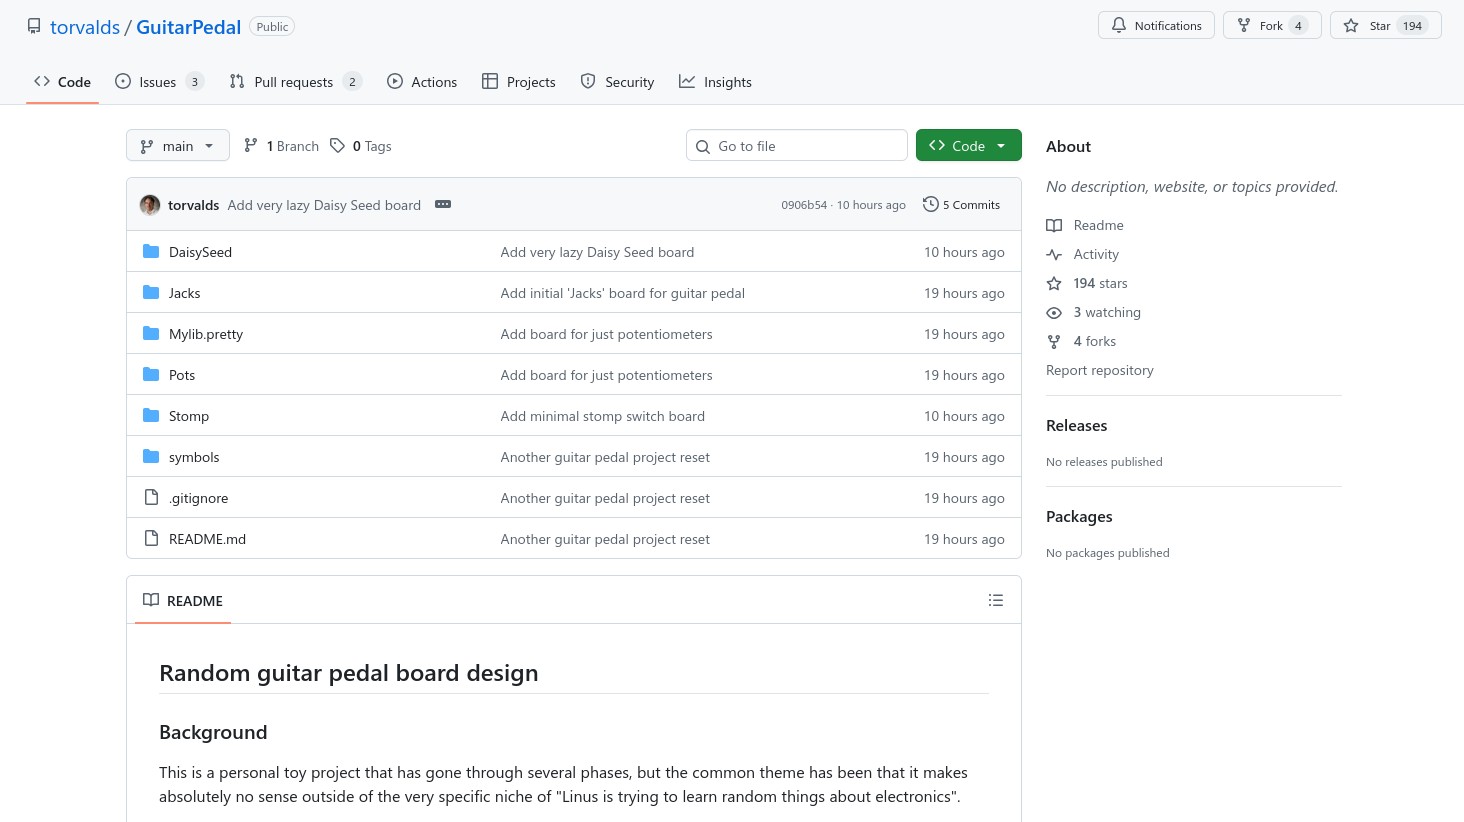Screen dimensions: 1464x822
Task: Open the README.md file name
Action: [207, 539]
